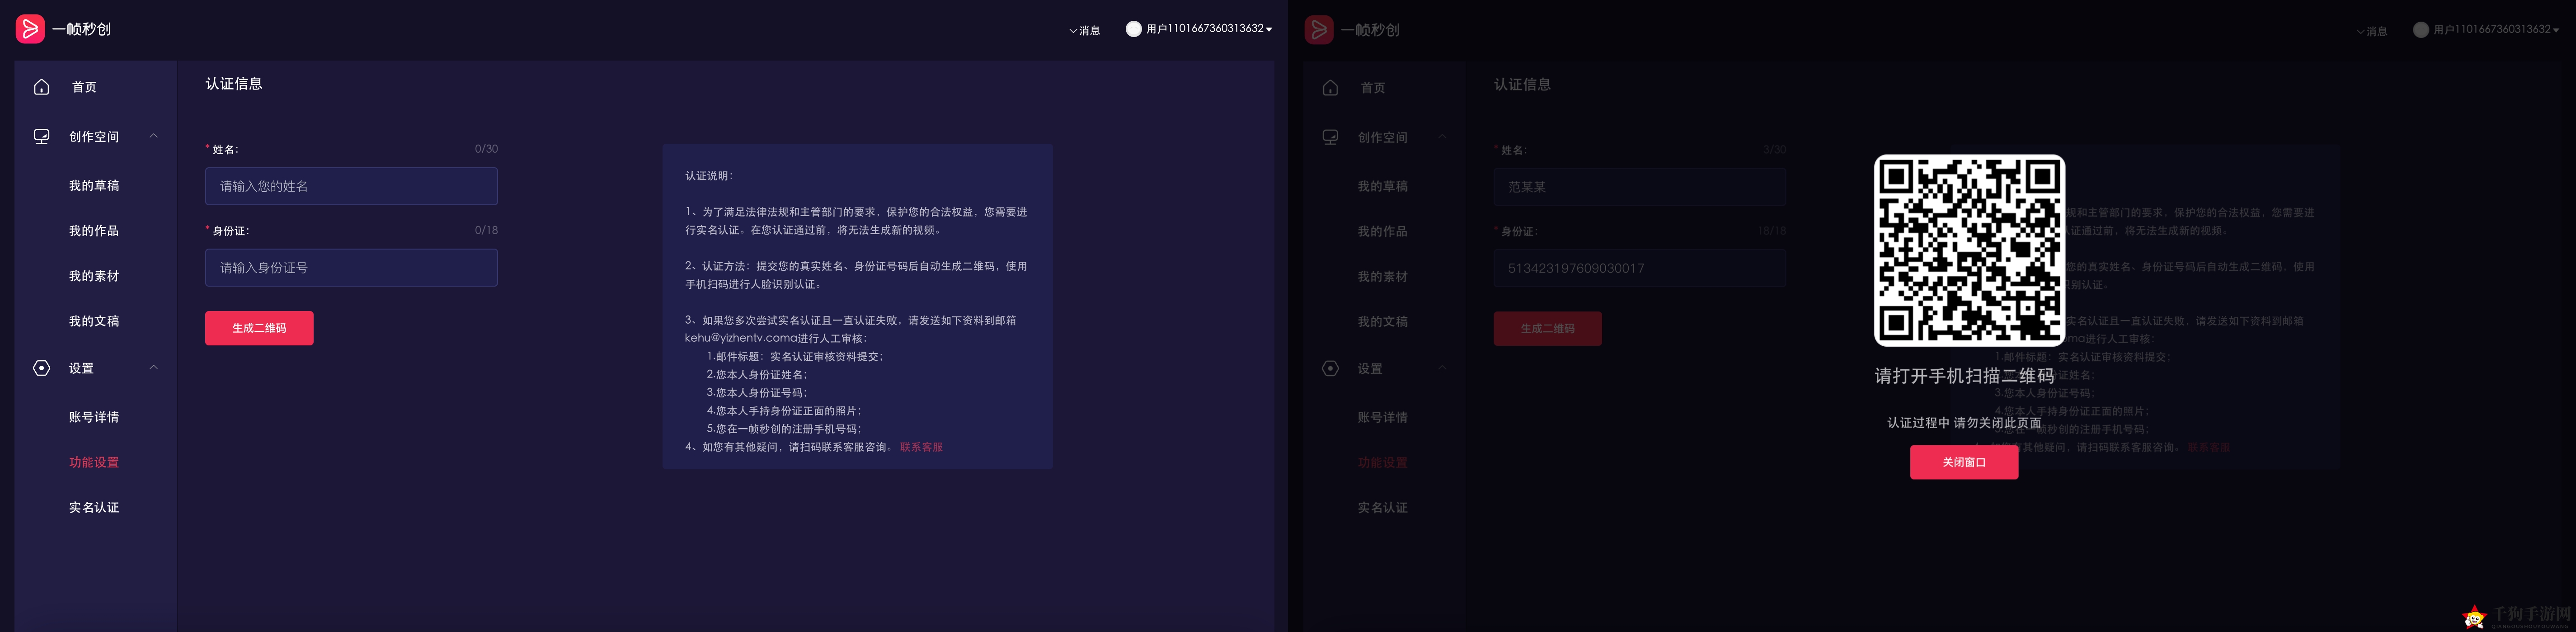The width and height of the screenshot is (2576, 632).
Task: Click the dimmed 首页 home icon behind the dialog
Action: (1330, 88)
